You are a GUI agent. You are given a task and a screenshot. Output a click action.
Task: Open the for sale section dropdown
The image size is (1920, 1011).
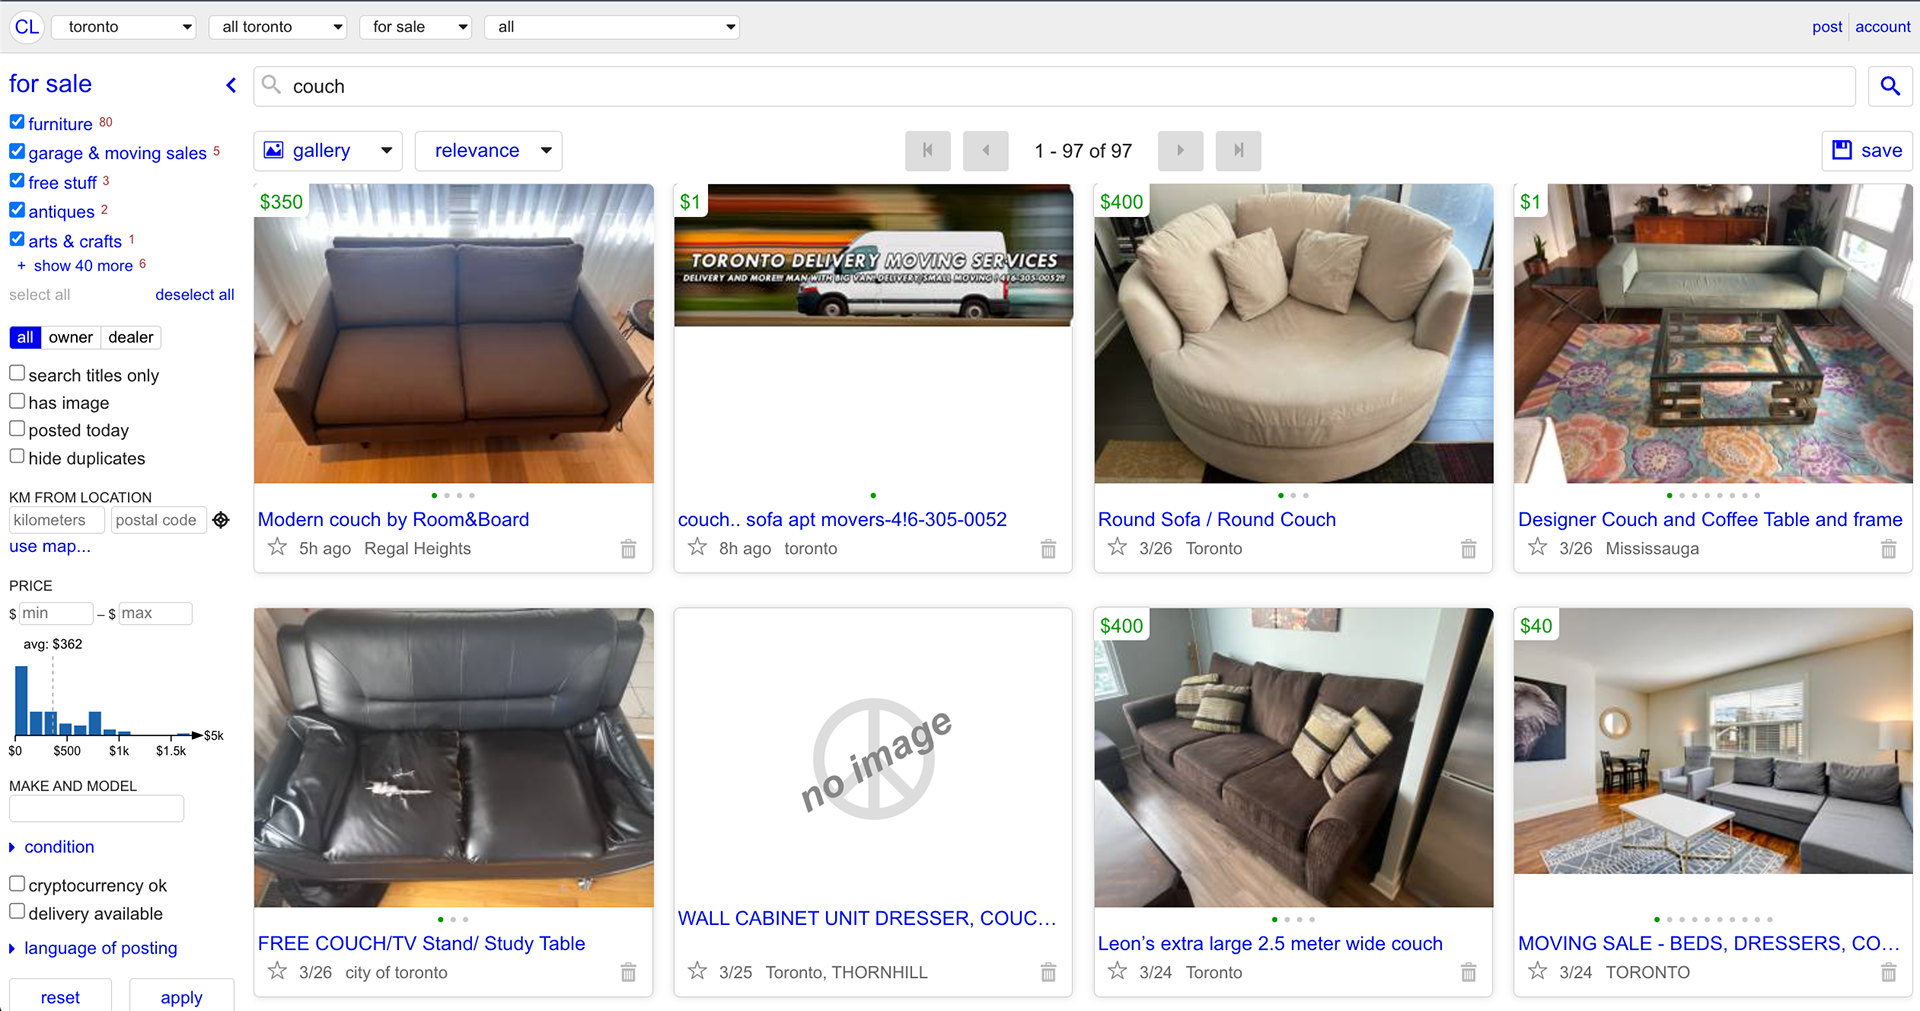click(x=416, y=27)
